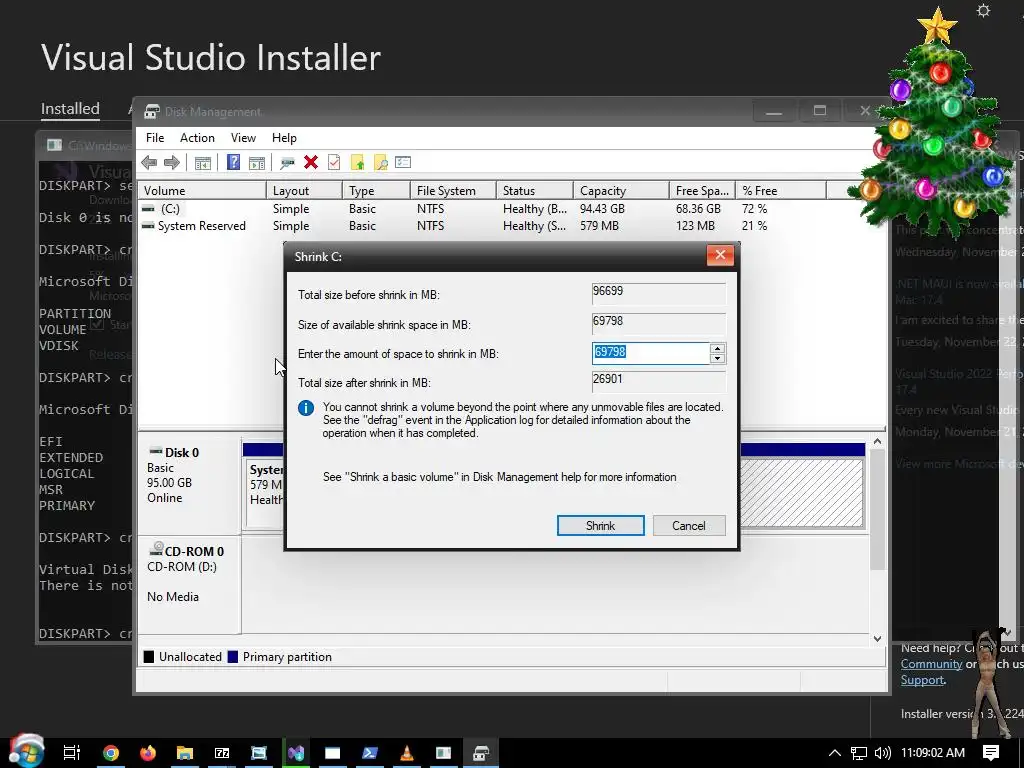
Task: Open PowerShell from the taskbar
Action: click(369, 753)
